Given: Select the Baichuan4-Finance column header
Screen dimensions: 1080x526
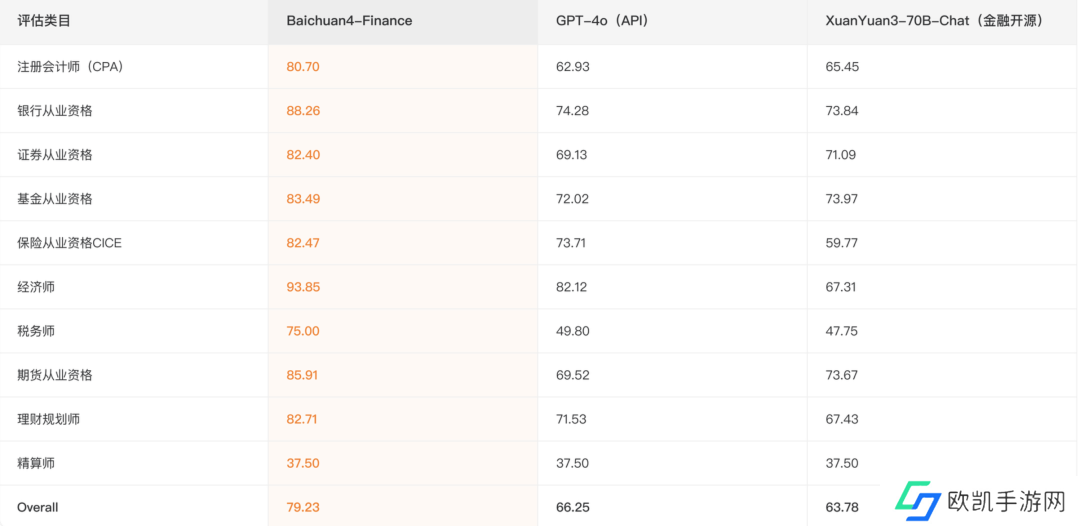Looking at the screenshot, I should (x=349, y=20).
